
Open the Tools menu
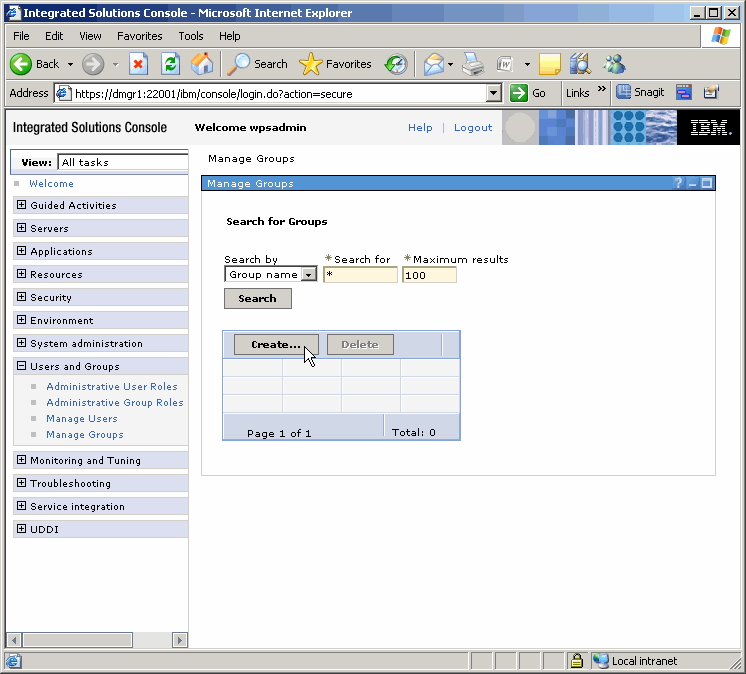click(190, 36)
